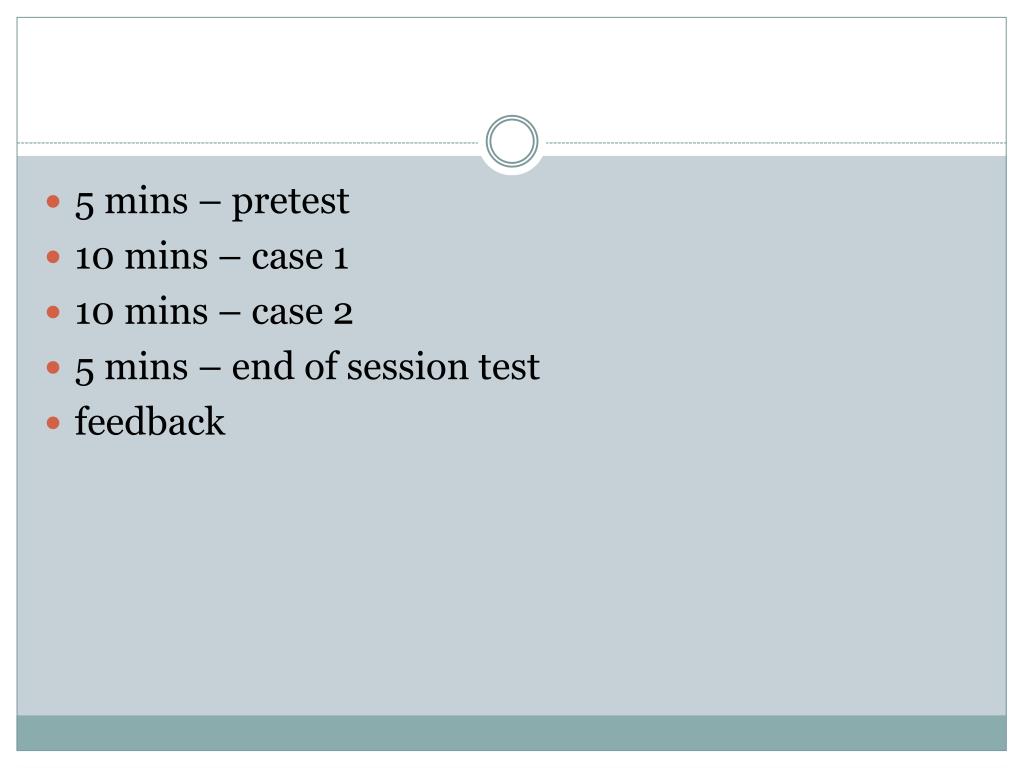The image size is (1024, 768).
Task: Click the bullet before "10 mins – case 2"
Action: [55, 313]
